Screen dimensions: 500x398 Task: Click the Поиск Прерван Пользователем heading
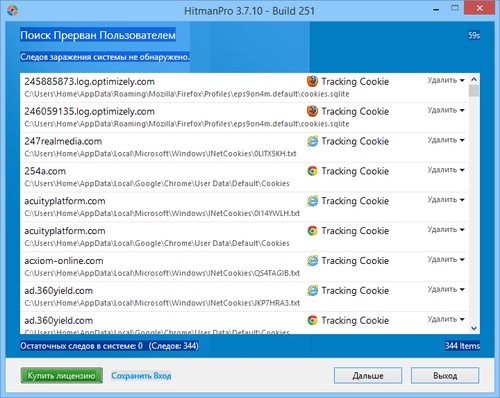(x=98, y=35)
